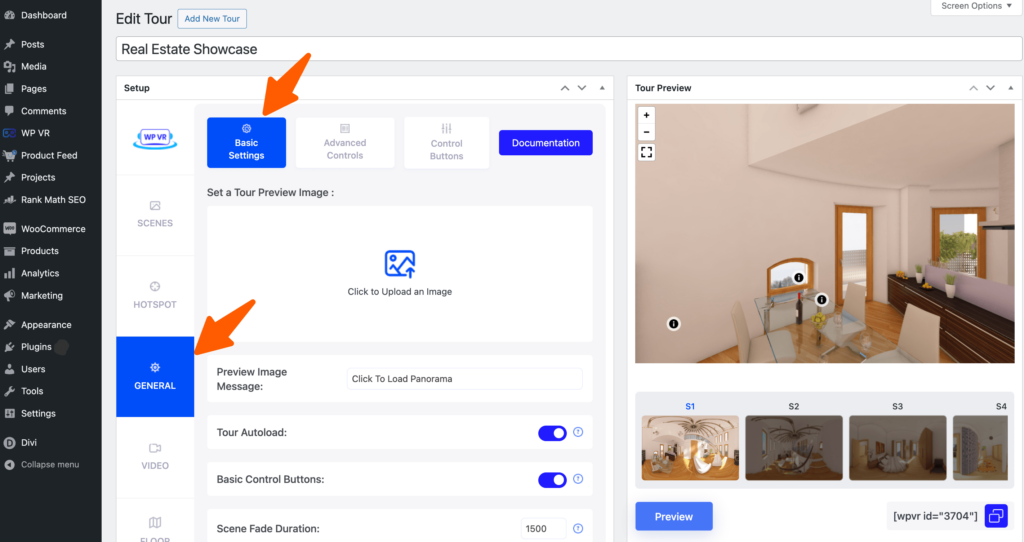Click the Users person icon
Viewport: 1024px width, 542px height.
tap(9, 369)
